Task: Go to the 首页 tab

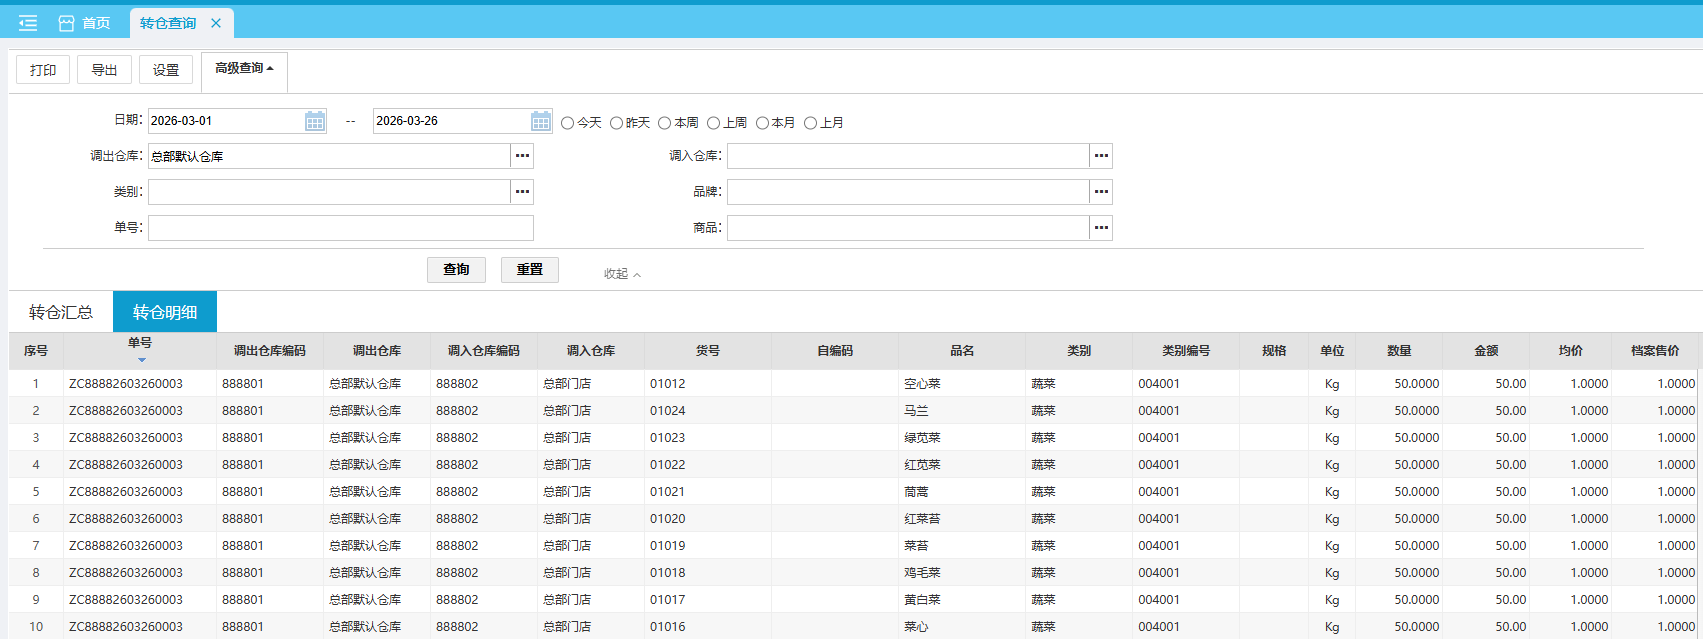Action: tap(85, 23)
